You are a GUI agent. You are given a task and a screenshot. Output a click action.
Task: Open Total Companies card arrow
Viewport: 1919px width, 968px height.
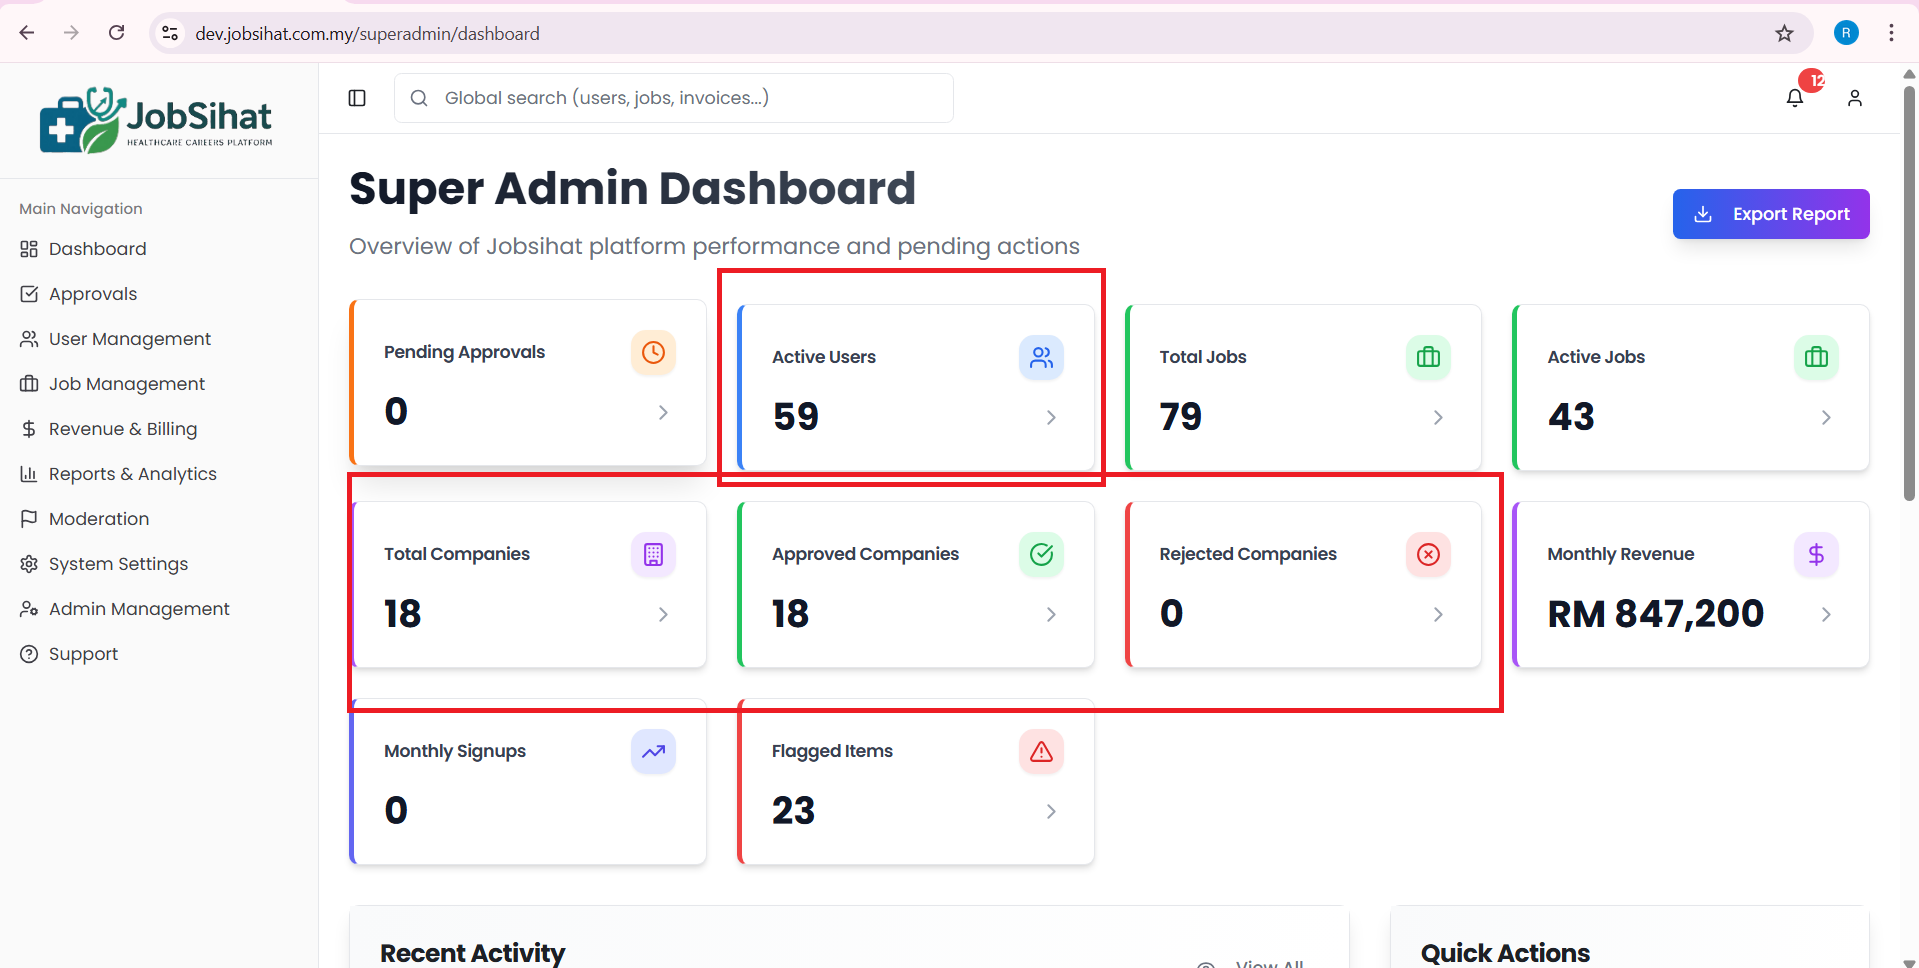pyautogui.click(x=663, y=615)
